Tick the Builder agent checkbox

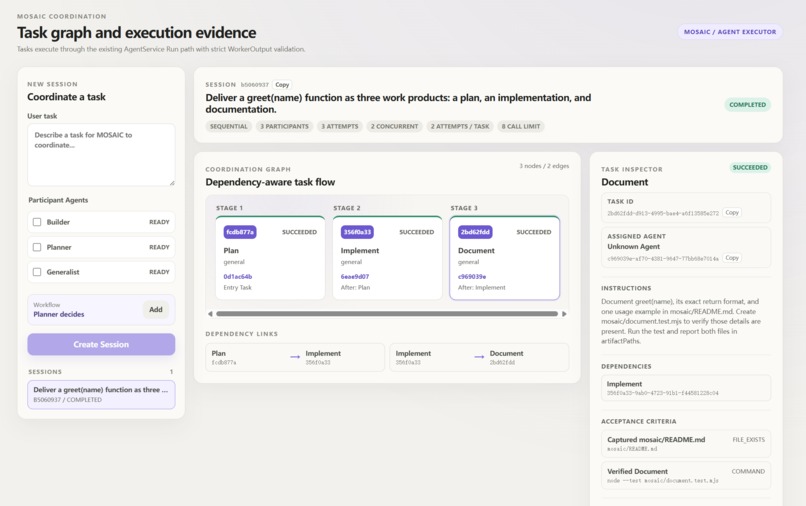click(37, 222)
